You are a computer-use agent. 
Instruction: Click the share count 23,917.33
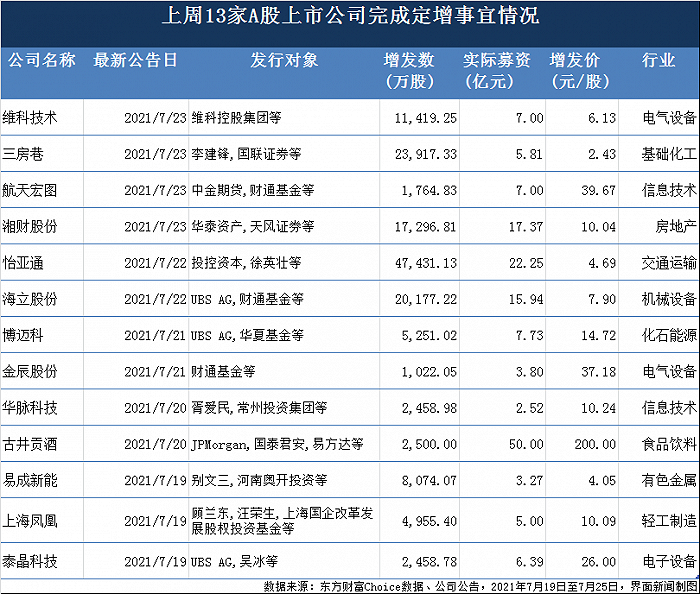tap(426, 154)
